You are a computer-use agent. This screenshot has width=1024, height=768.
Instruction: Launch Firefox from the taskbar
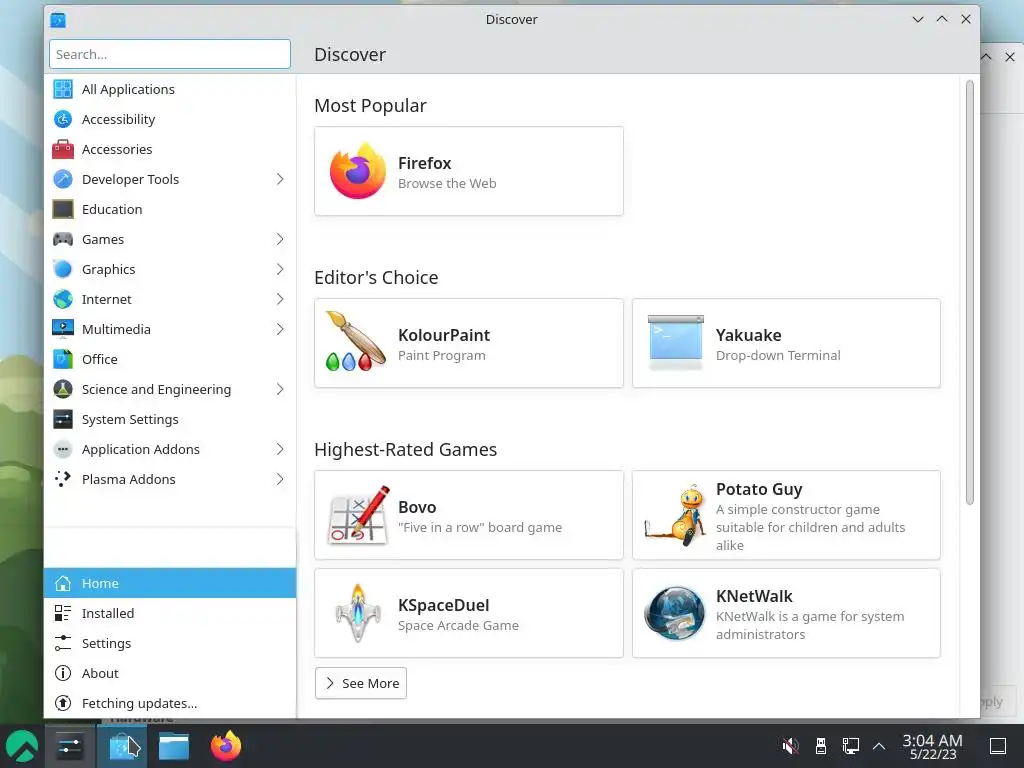(x=226, y=746)
